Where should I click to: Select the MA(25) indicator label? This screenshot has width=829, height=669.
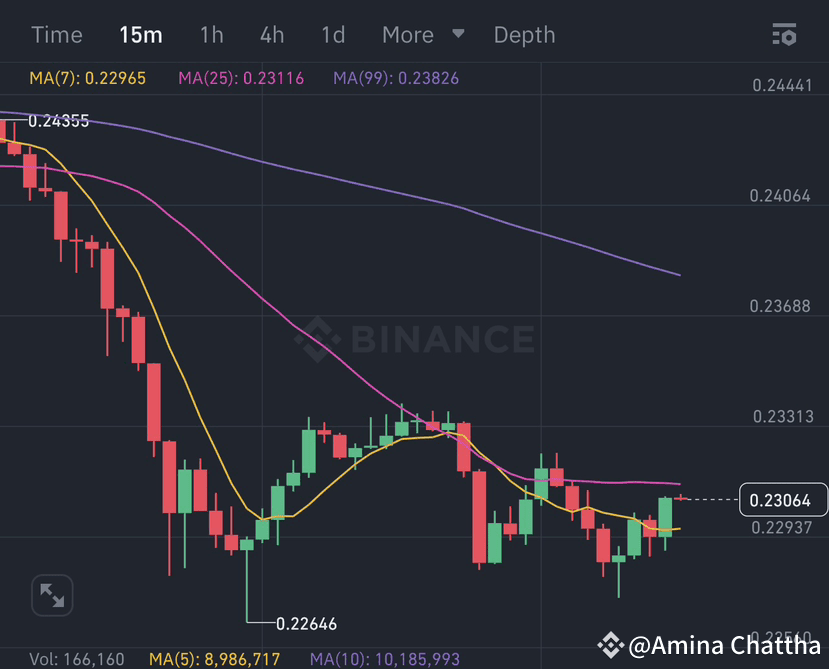point(240,76)
